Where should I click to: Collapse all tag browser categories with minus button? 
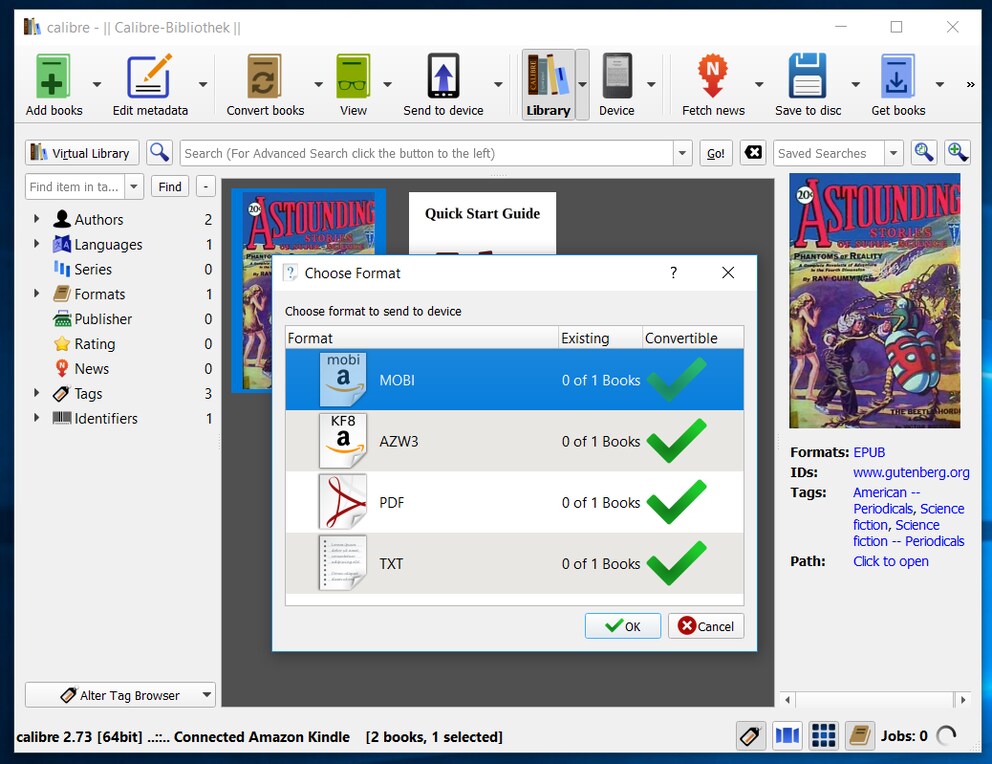point(206,187)
